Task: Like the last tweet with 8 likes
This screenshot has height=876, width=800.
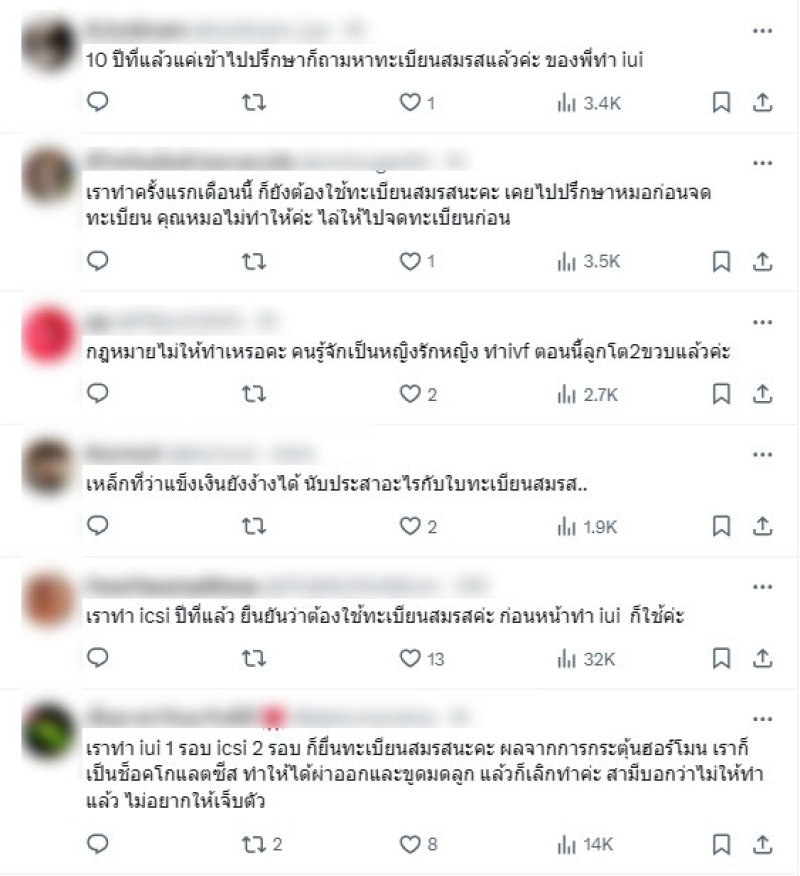Action: click(x=418, y=844)
